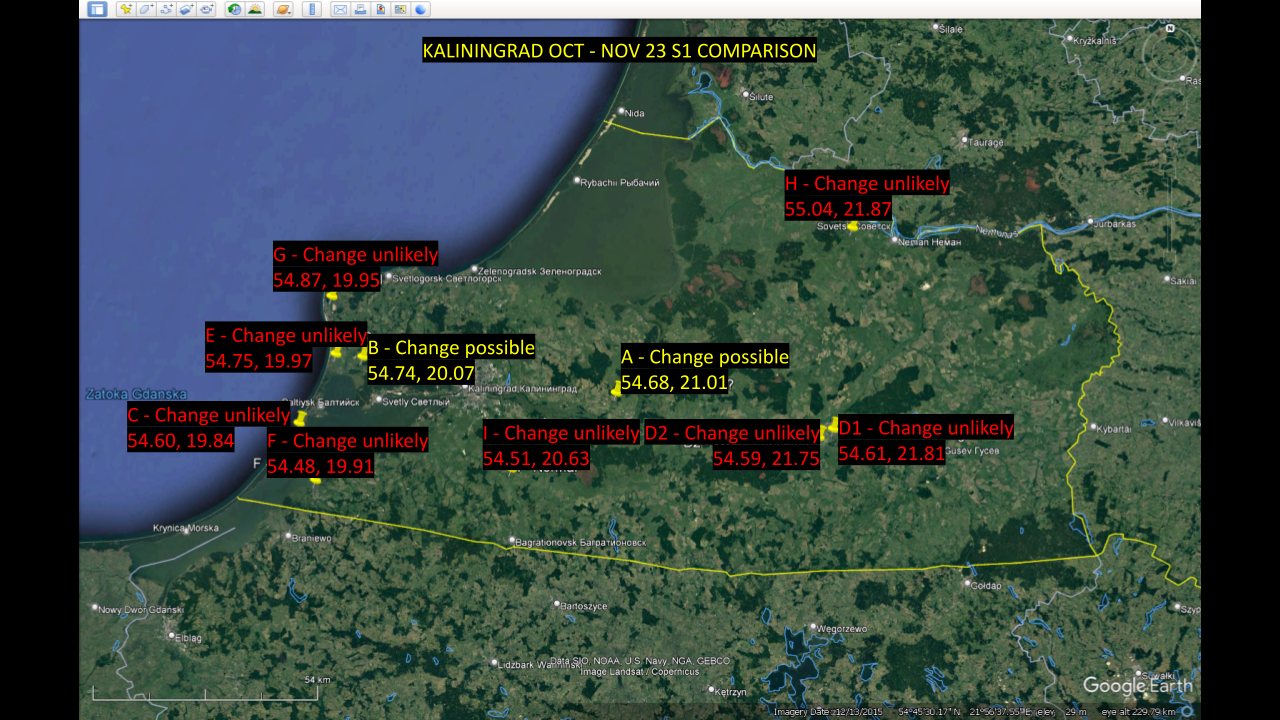Click View in Google Maps icon
This screenshot has width=1280, height=720.
400,9
